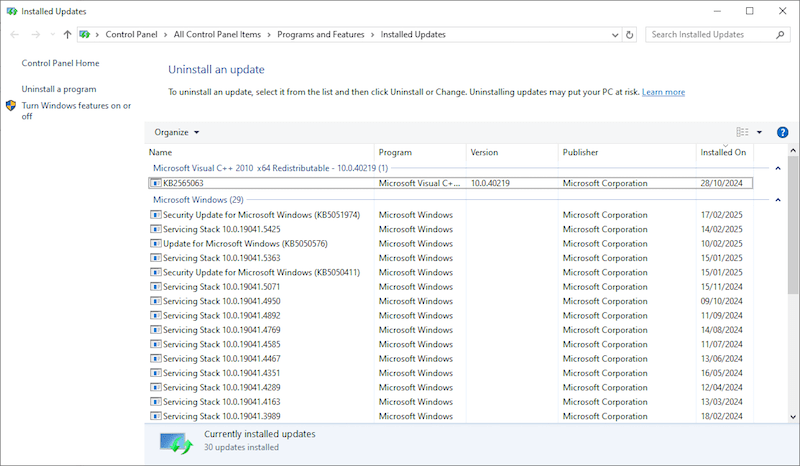
Task: Select Update for Microsoft Windows (KB5050576)
Action: pyautogui.click(x=451, y=243)
